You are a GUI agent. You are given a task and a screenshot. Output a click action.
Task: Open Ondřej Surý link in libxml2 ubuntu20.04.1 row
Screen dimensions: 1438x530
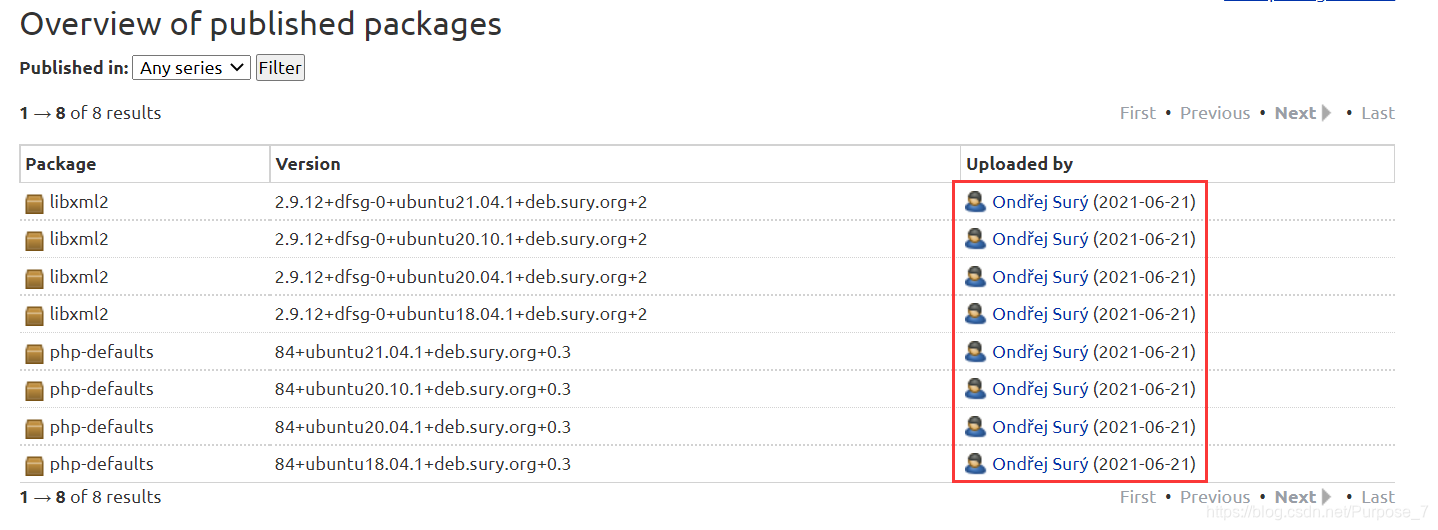tap(1040, 277)
